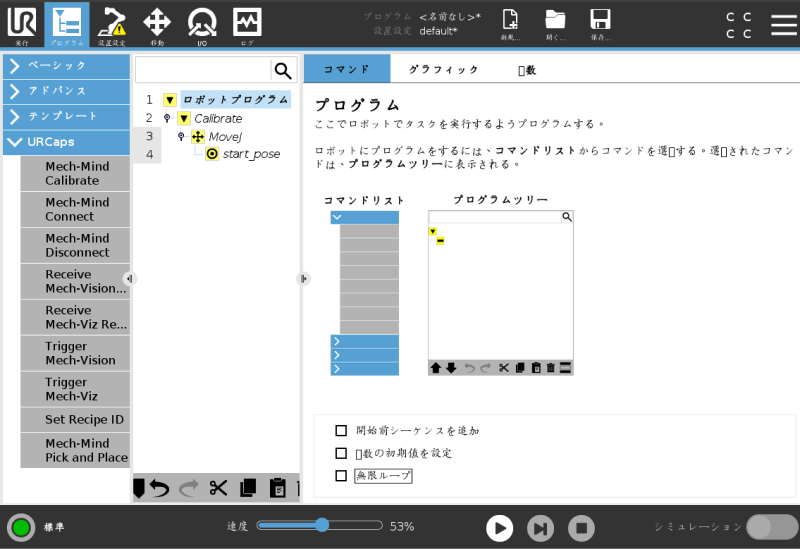This screenshot has width=800, height=549.
Task: Redo the program tree edit
Action: 189,488
